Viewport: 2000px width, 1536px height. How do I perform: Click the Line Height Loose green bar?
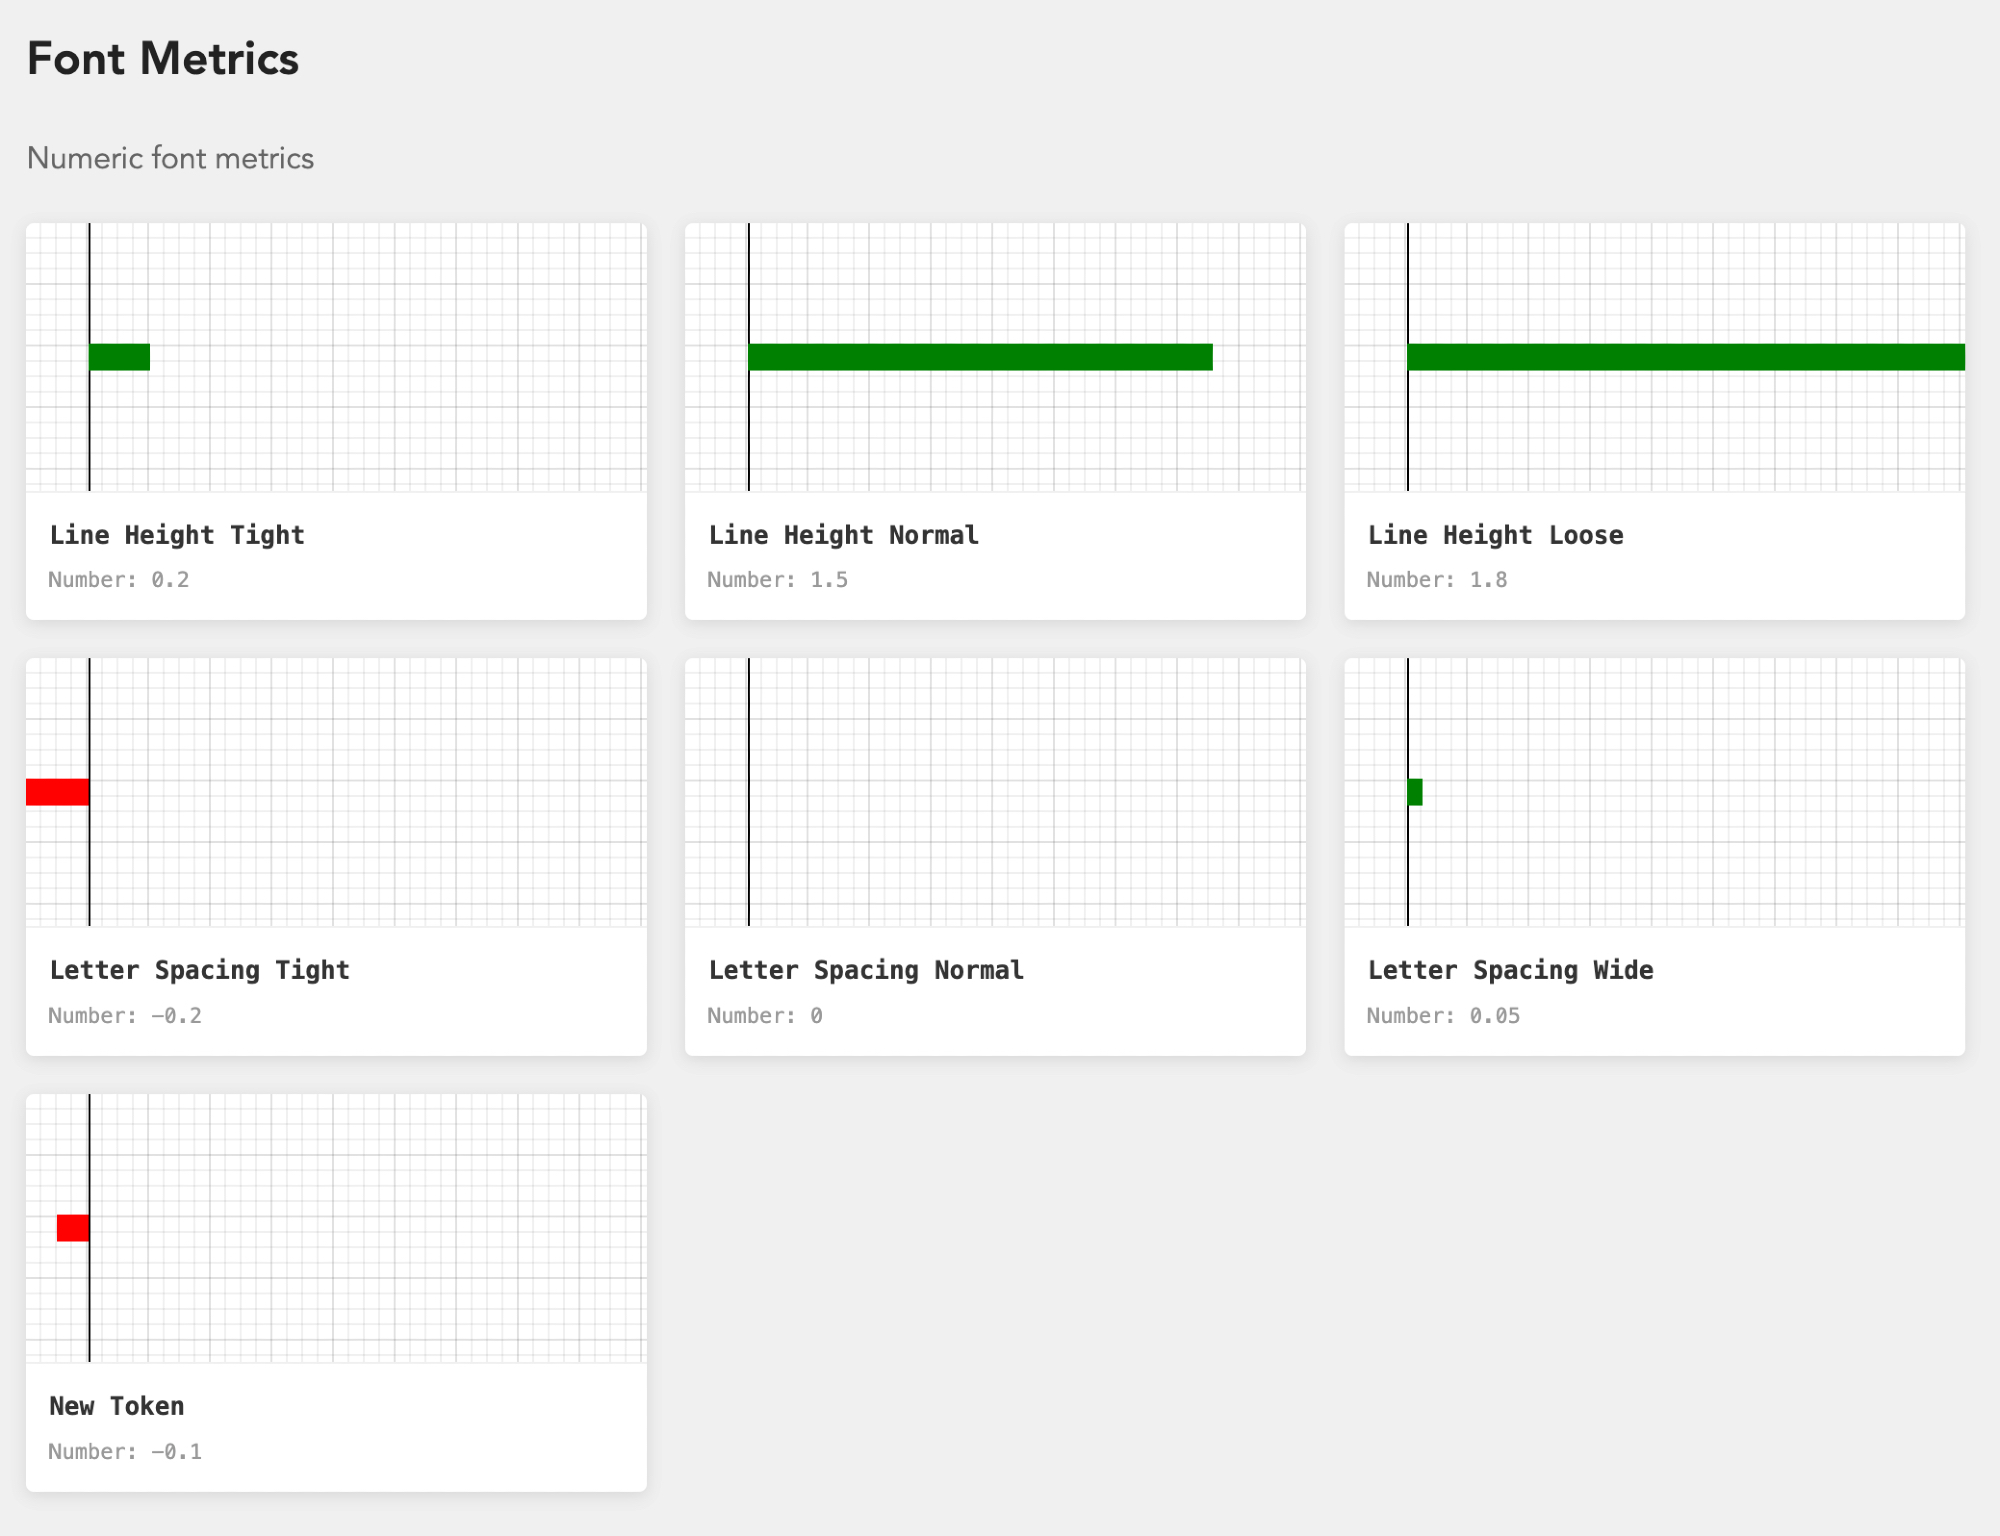click(x=1686, y=357)
